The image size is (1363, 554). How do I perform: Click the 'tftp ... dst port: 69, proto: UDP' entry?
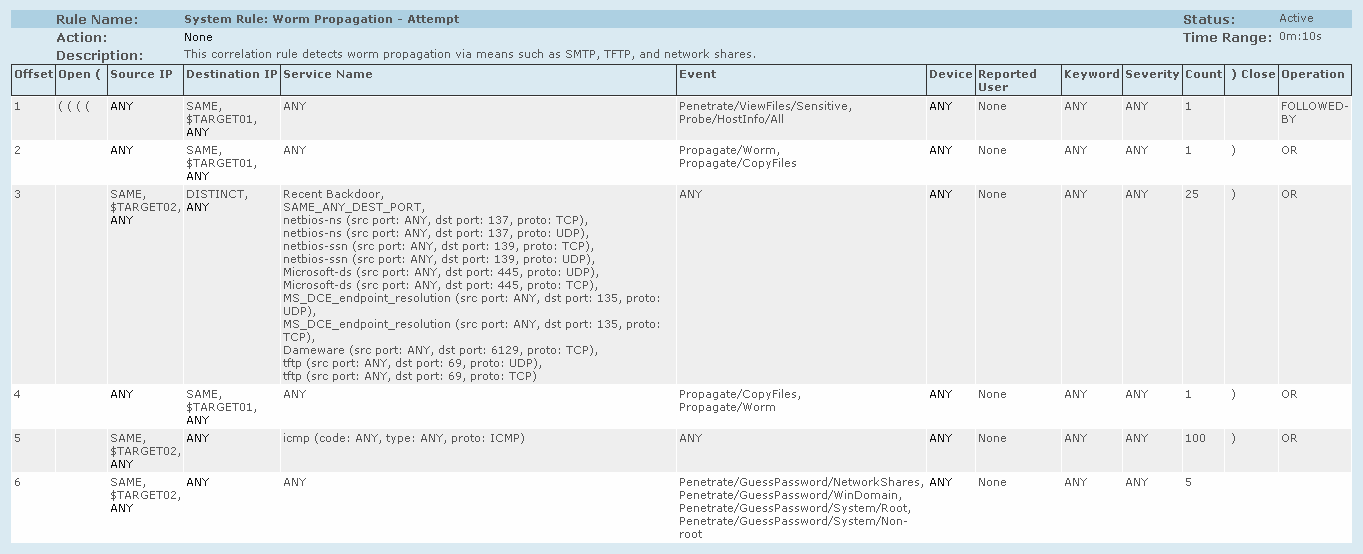[x=414, y=363]
